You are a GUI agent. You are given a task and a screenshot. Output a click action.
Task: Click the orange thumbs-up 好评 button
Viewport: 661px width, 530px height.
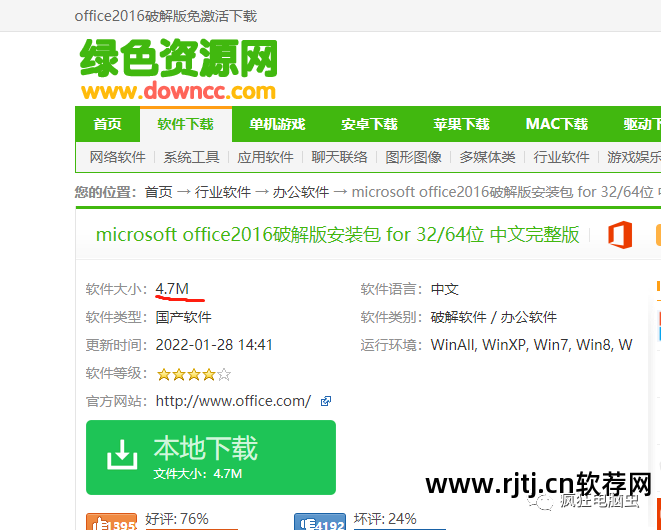coord(111,522)
